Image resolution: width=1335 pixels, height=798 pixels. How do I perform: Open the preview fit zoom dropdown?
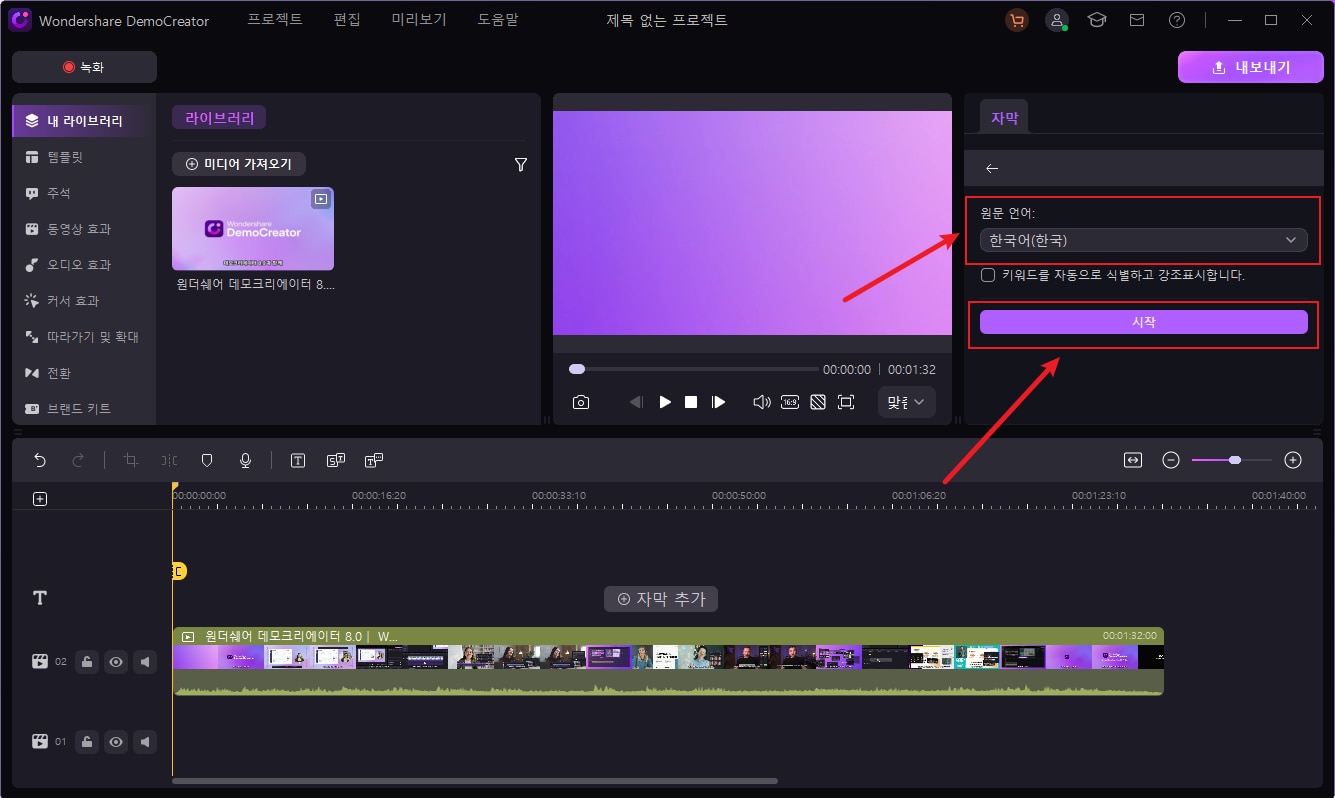point(907,402)
